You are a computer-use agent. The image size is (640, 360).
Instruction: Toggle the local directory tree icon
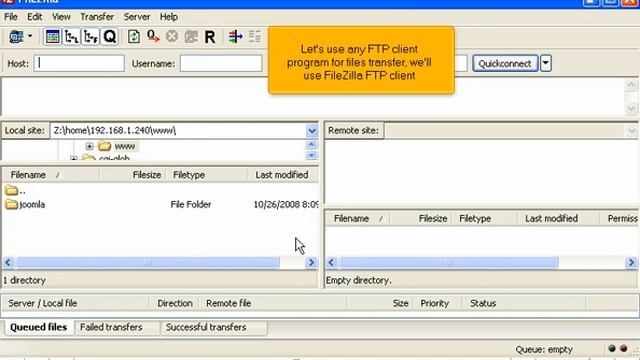coord(71,37)
